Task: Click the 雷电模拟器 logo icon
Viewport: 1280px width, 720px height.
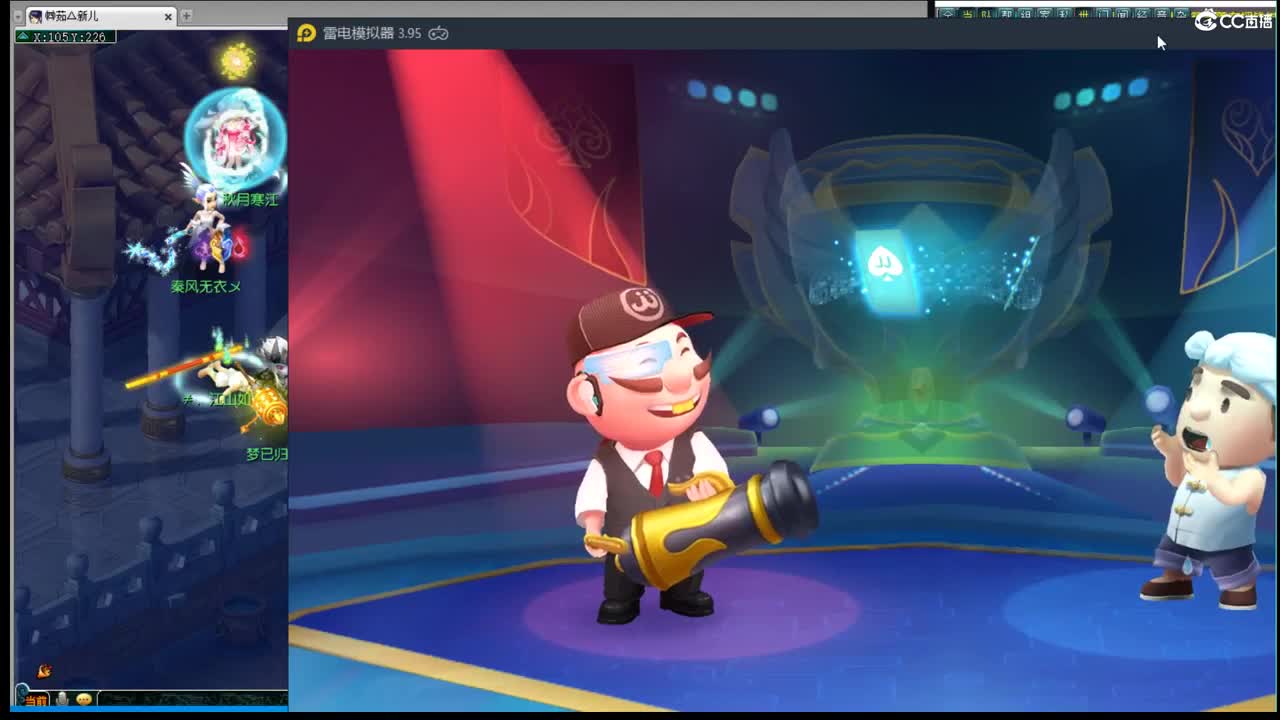Action: [x=306, y=33]
